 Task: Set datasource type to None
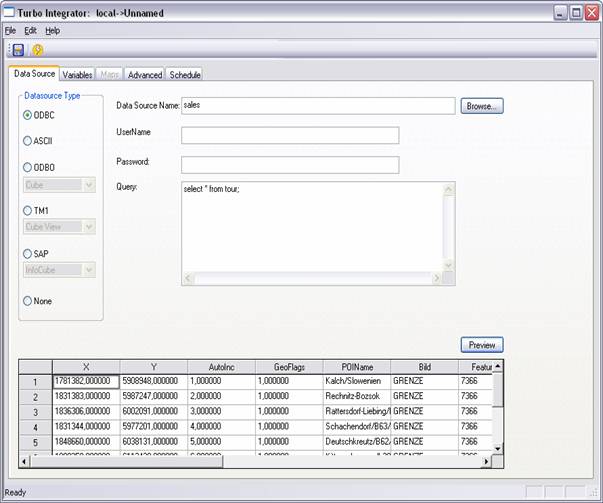pyautogui.click(x=28, y=300)
